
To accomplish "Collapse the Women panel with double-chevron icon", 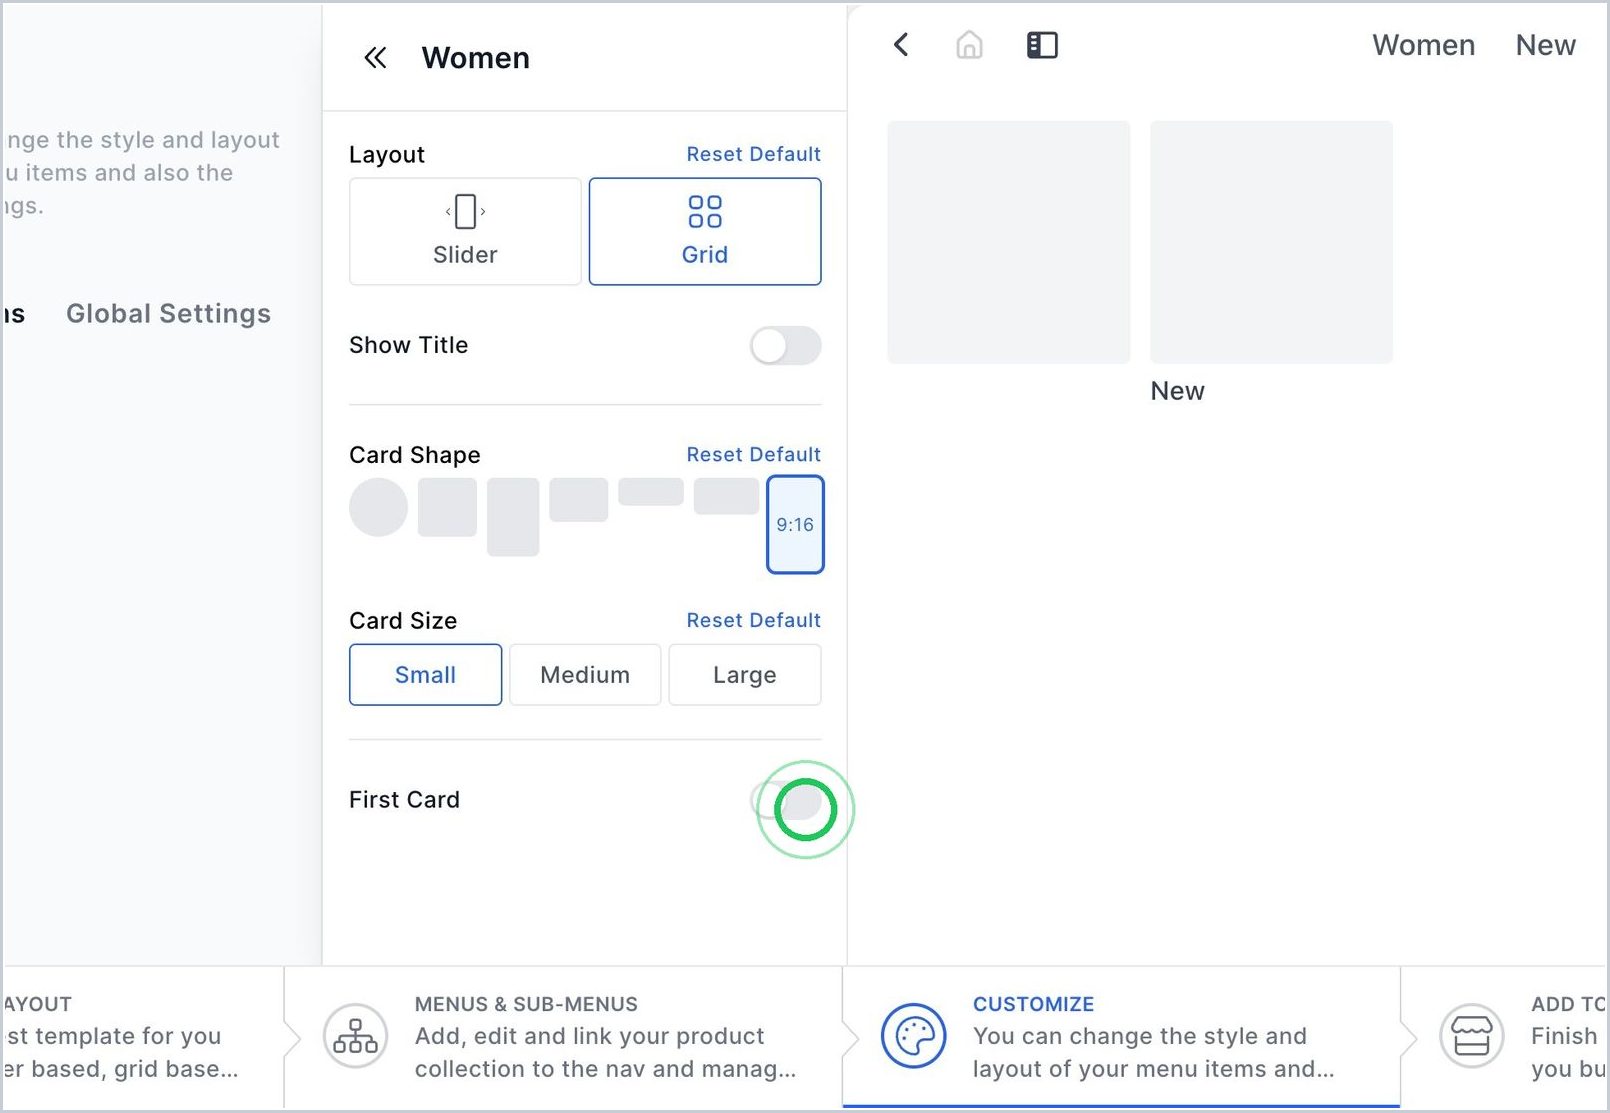I will tap(375, 58).
